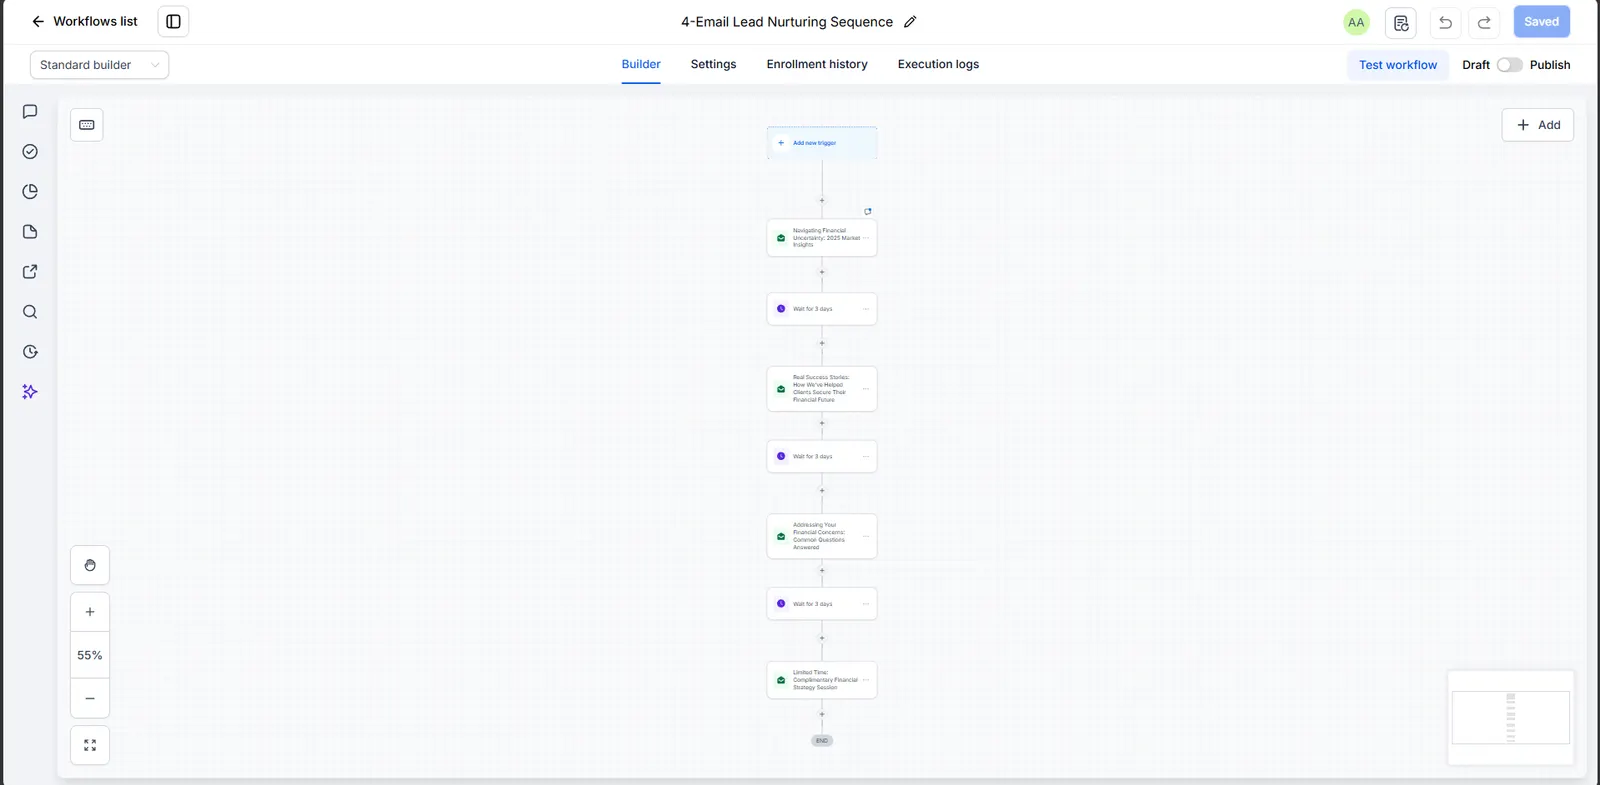
Task: Toggle the Draft/Publish switch
Action: [1509, 65]
